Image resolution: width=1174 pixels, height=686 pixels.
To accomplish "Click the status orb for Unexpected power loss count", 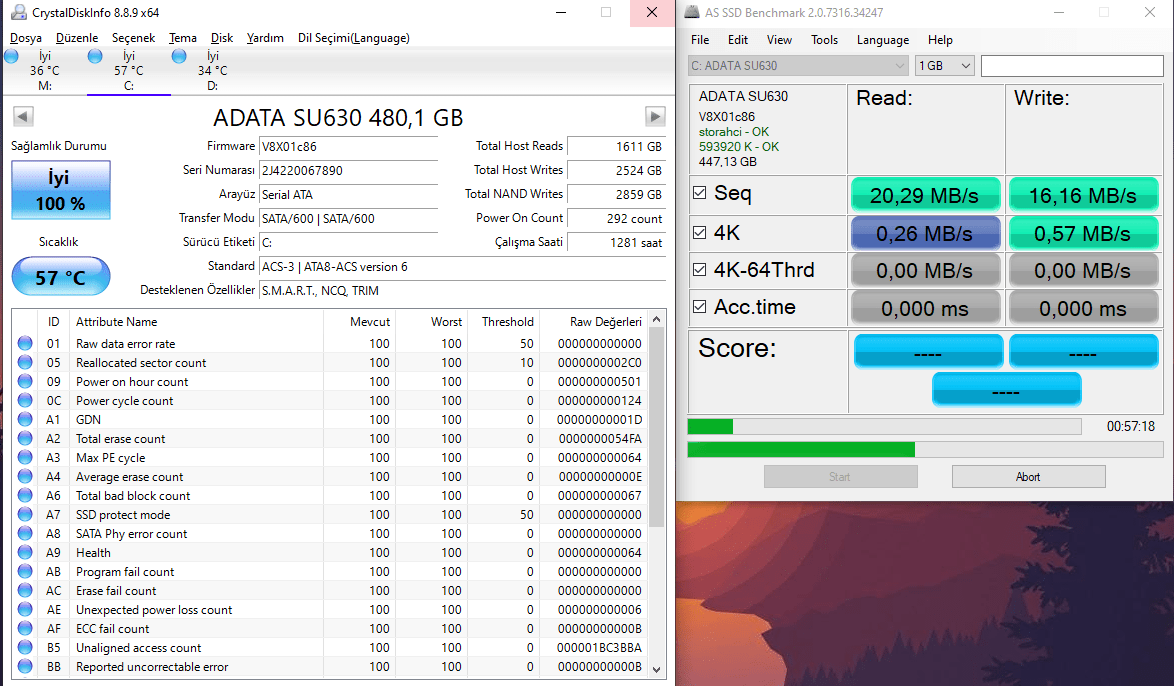I will tap(25, 610).
